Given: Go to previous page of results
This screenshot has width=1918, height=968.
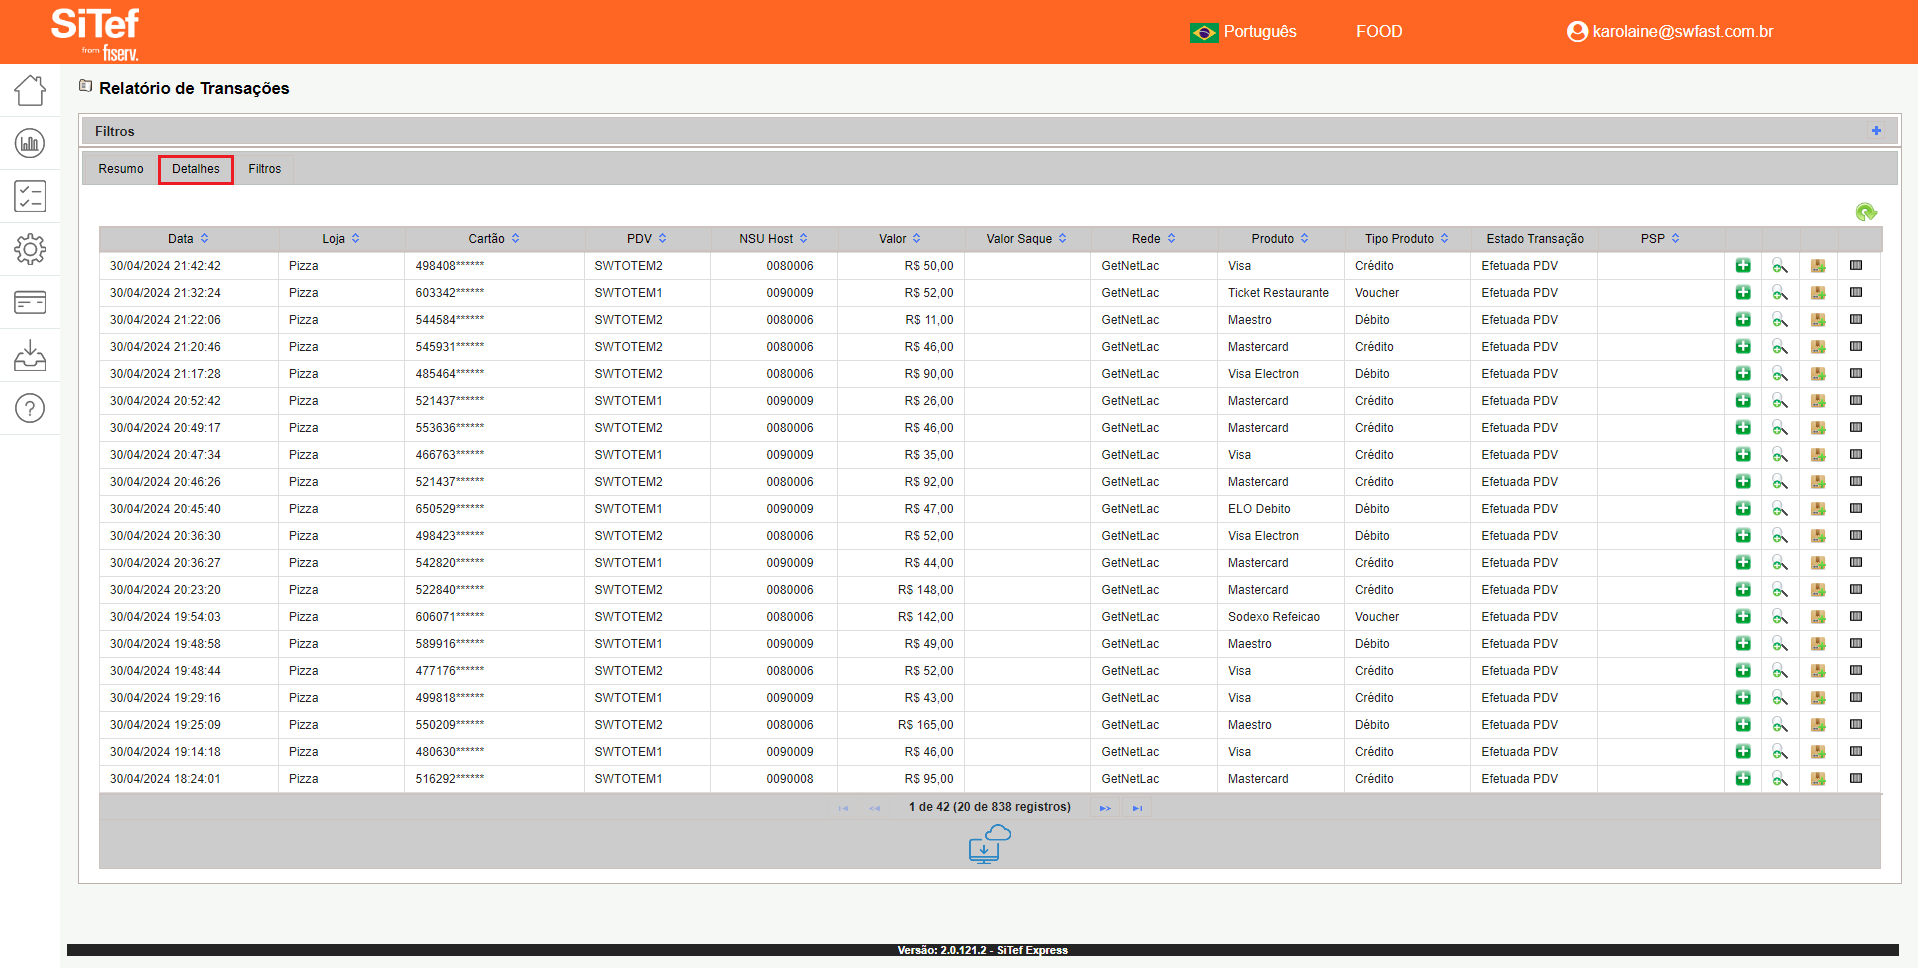Looking at the screenshot, I should (875, 808).
